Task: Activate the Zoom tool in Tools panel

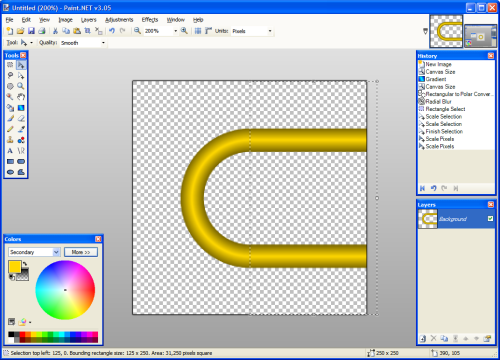Action: click(21, 86)
